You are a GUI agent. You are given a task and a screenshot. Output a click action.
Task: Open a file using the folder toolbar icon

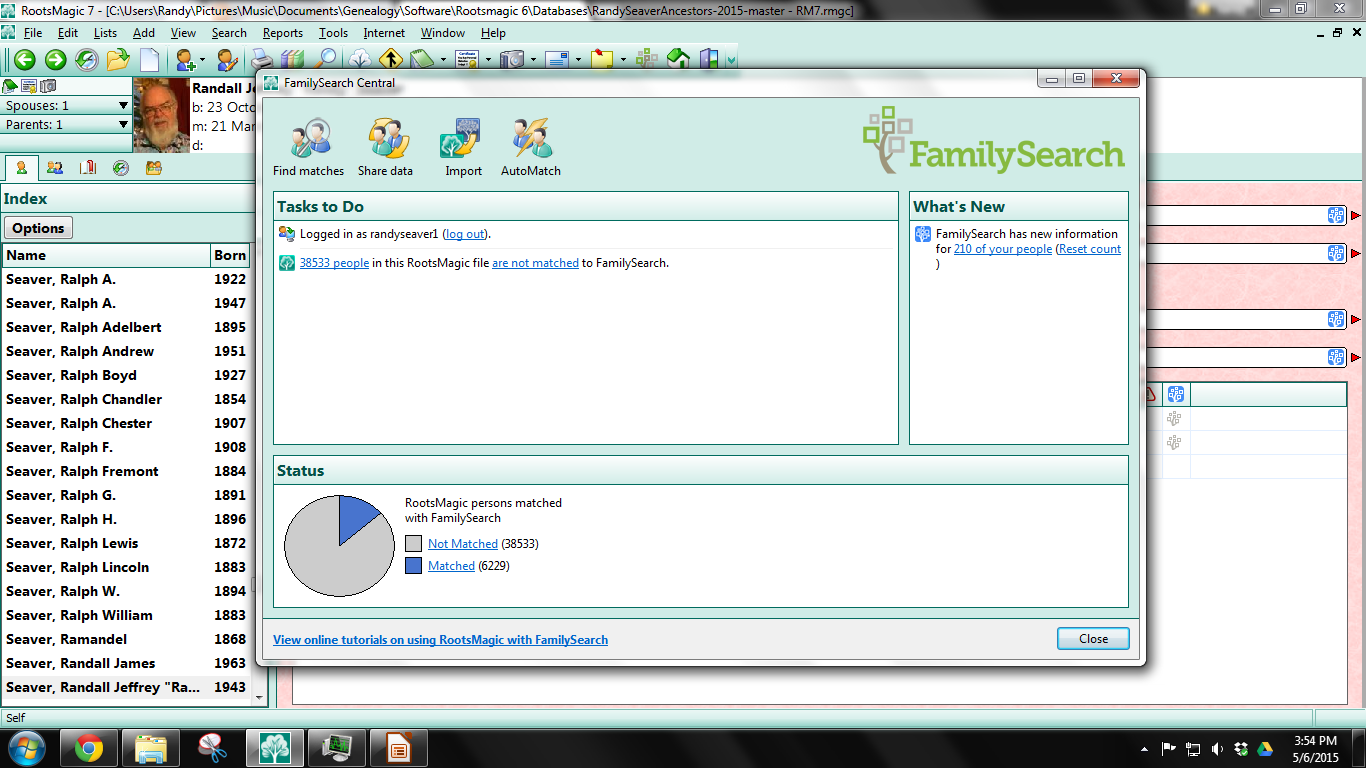click(x=118, y=58)
